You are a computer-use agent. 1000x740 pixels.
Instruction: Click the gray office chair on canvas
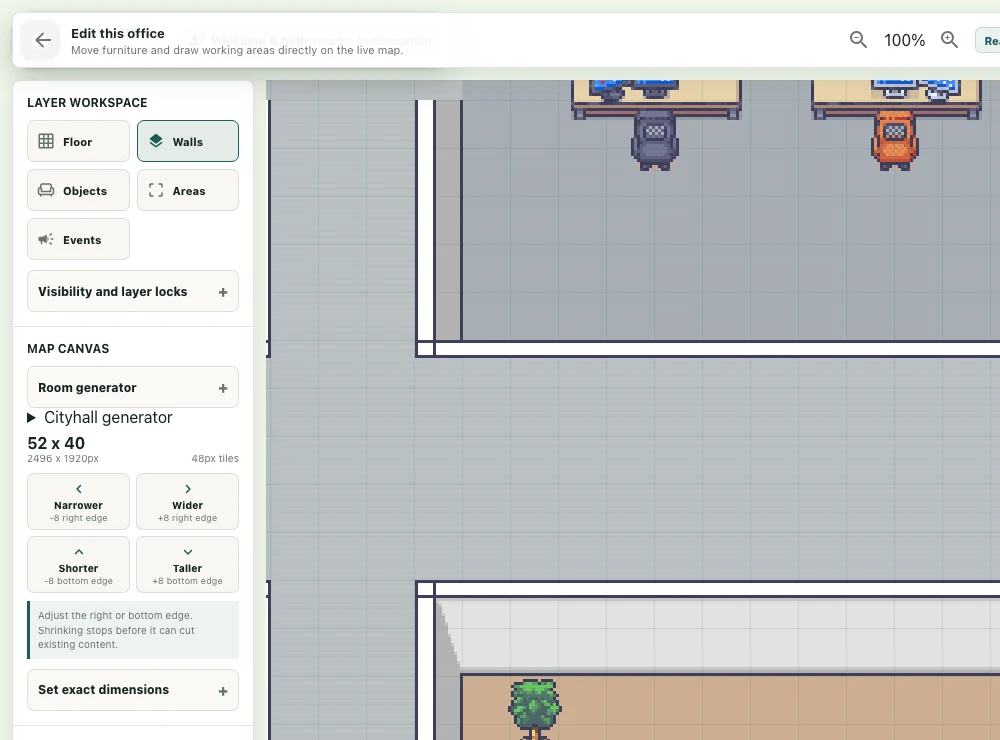coord(654,141)
